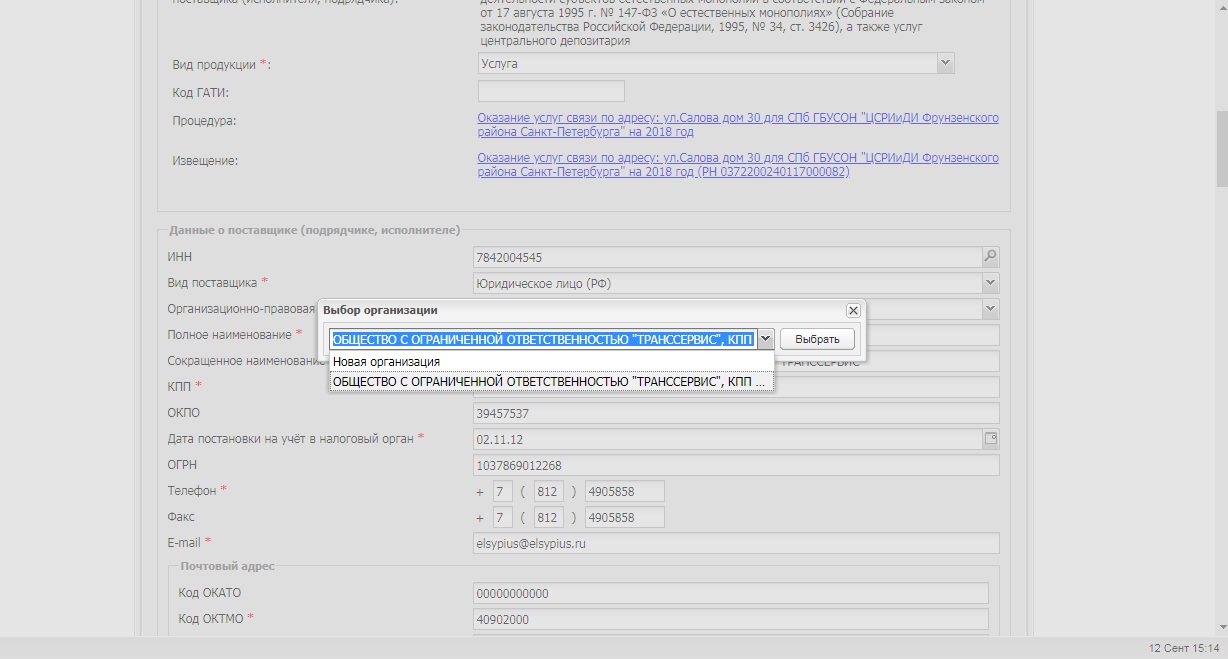Click the Код ОКАТО field
1228x659 pixels.
click(730, 593)
